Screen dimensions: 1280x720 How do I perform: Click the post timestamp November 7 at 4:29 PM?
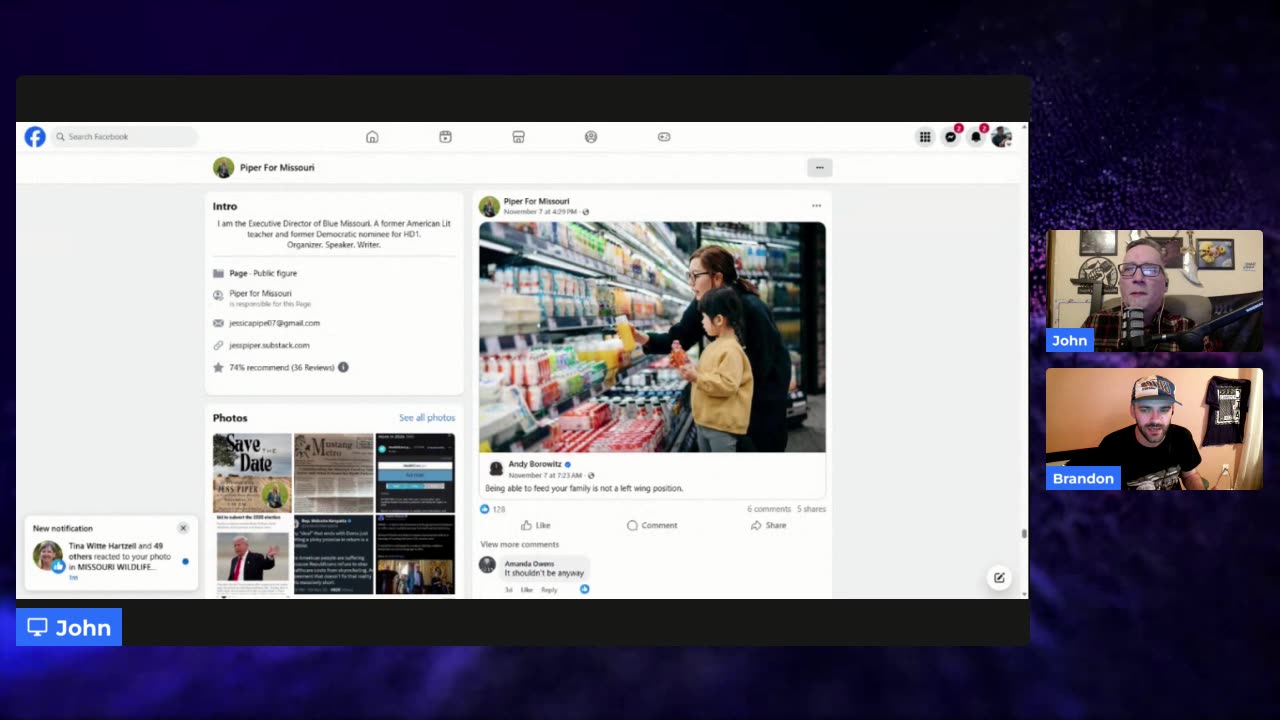540,212
